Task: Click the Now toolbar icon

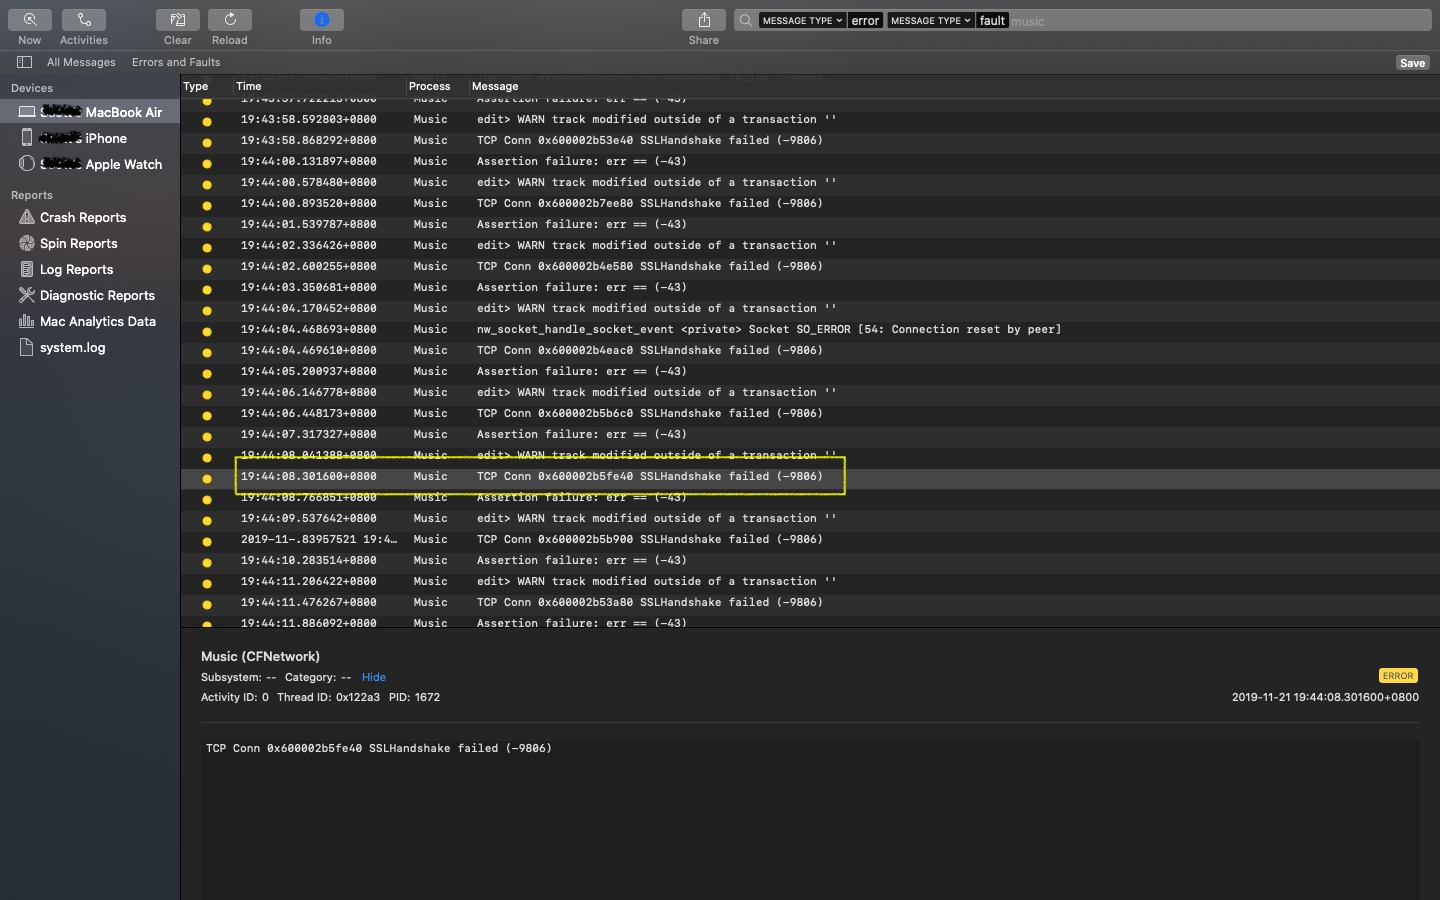Action: tap(30, 20)
